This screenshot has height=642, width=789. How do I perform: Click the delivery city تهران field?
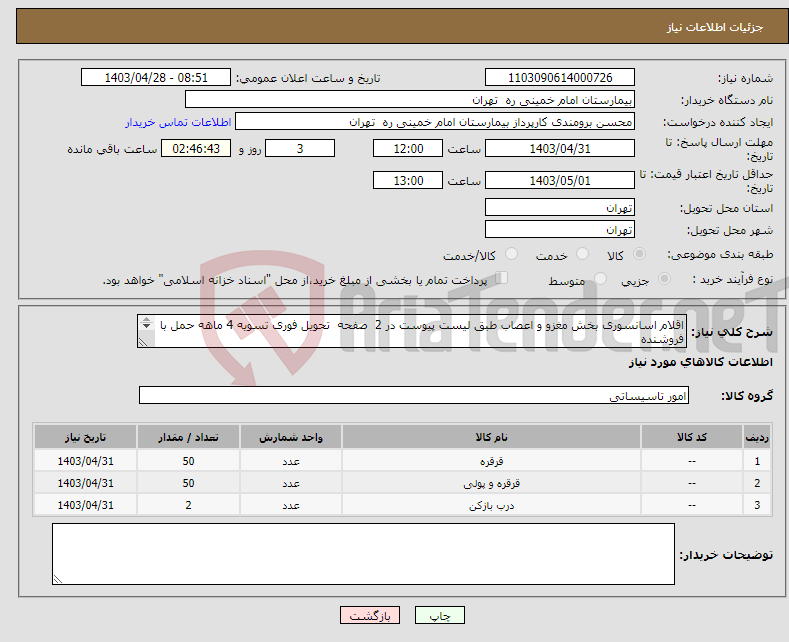tap(560, 229)
